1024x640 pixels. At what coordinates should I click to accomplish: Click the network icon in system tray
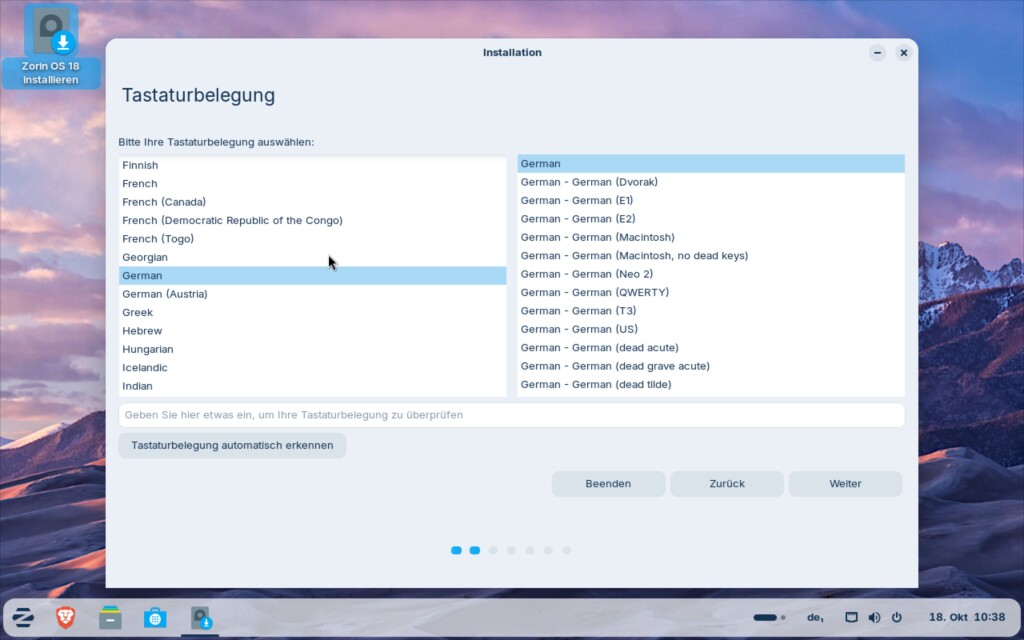[851, 618]
